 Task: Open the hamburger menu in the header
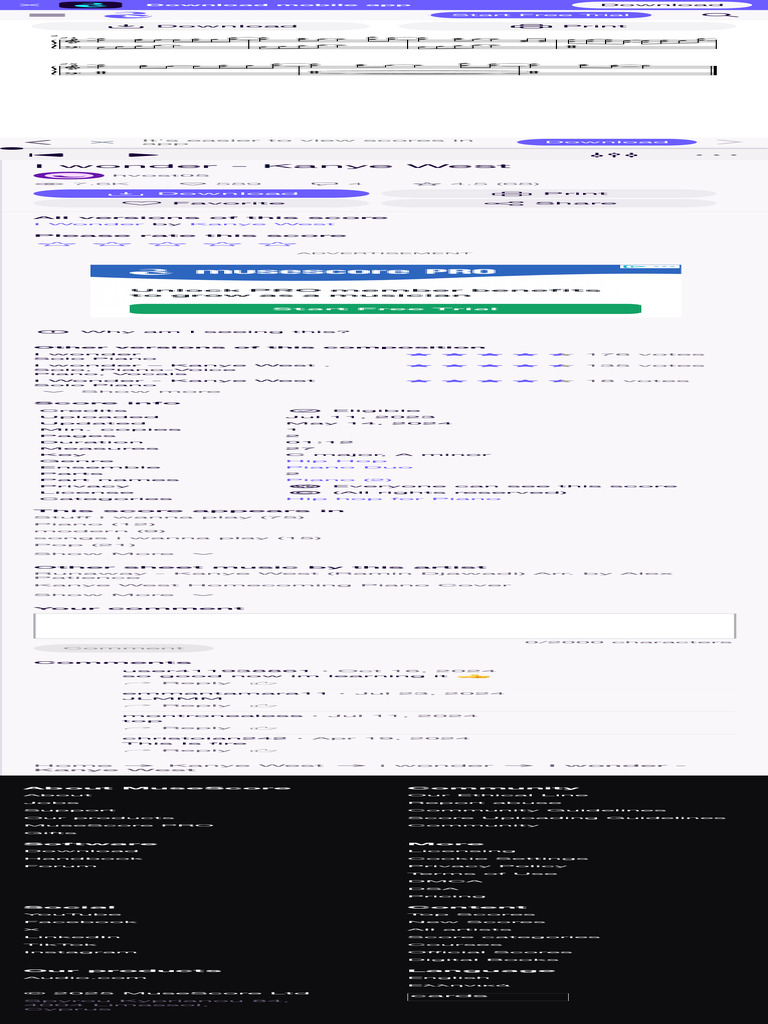pos(47,15)
